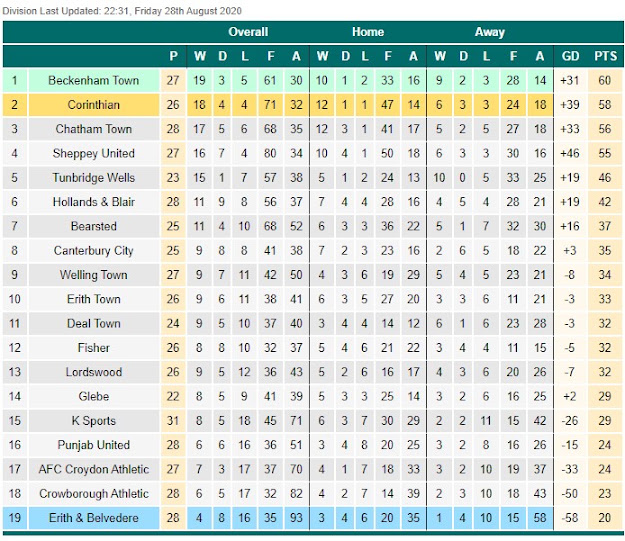
Task: Click Sheppey United's +46 goal difference
Action: 570,153
